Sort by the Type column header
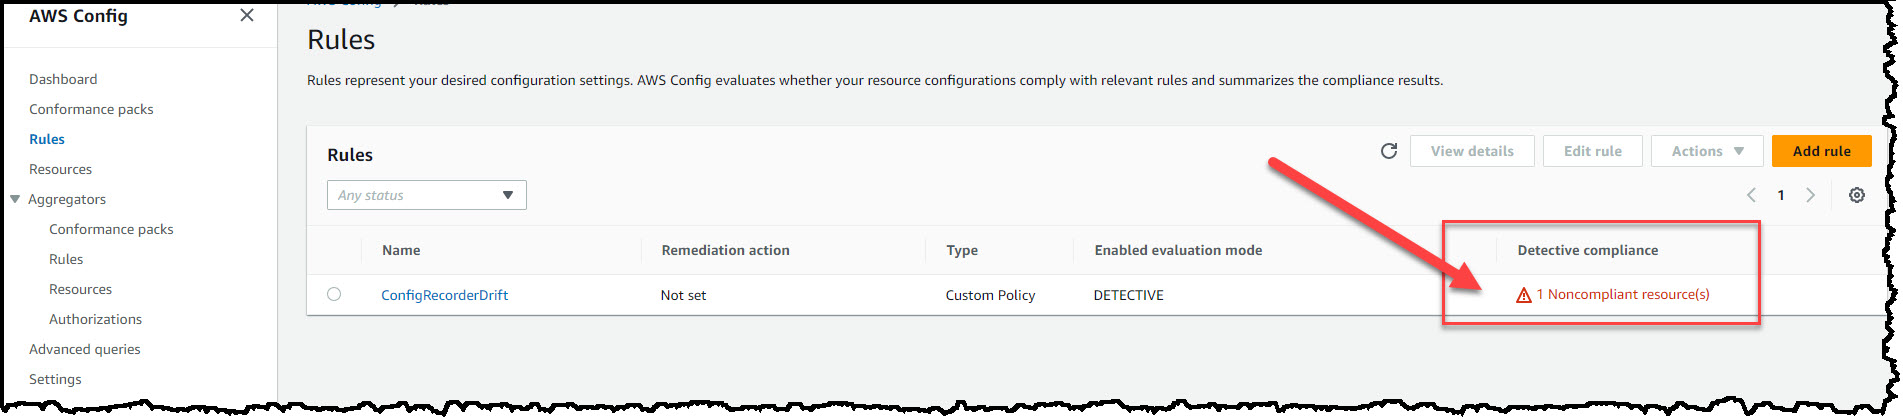1903x419 pixels. click(x=962, y=250)
